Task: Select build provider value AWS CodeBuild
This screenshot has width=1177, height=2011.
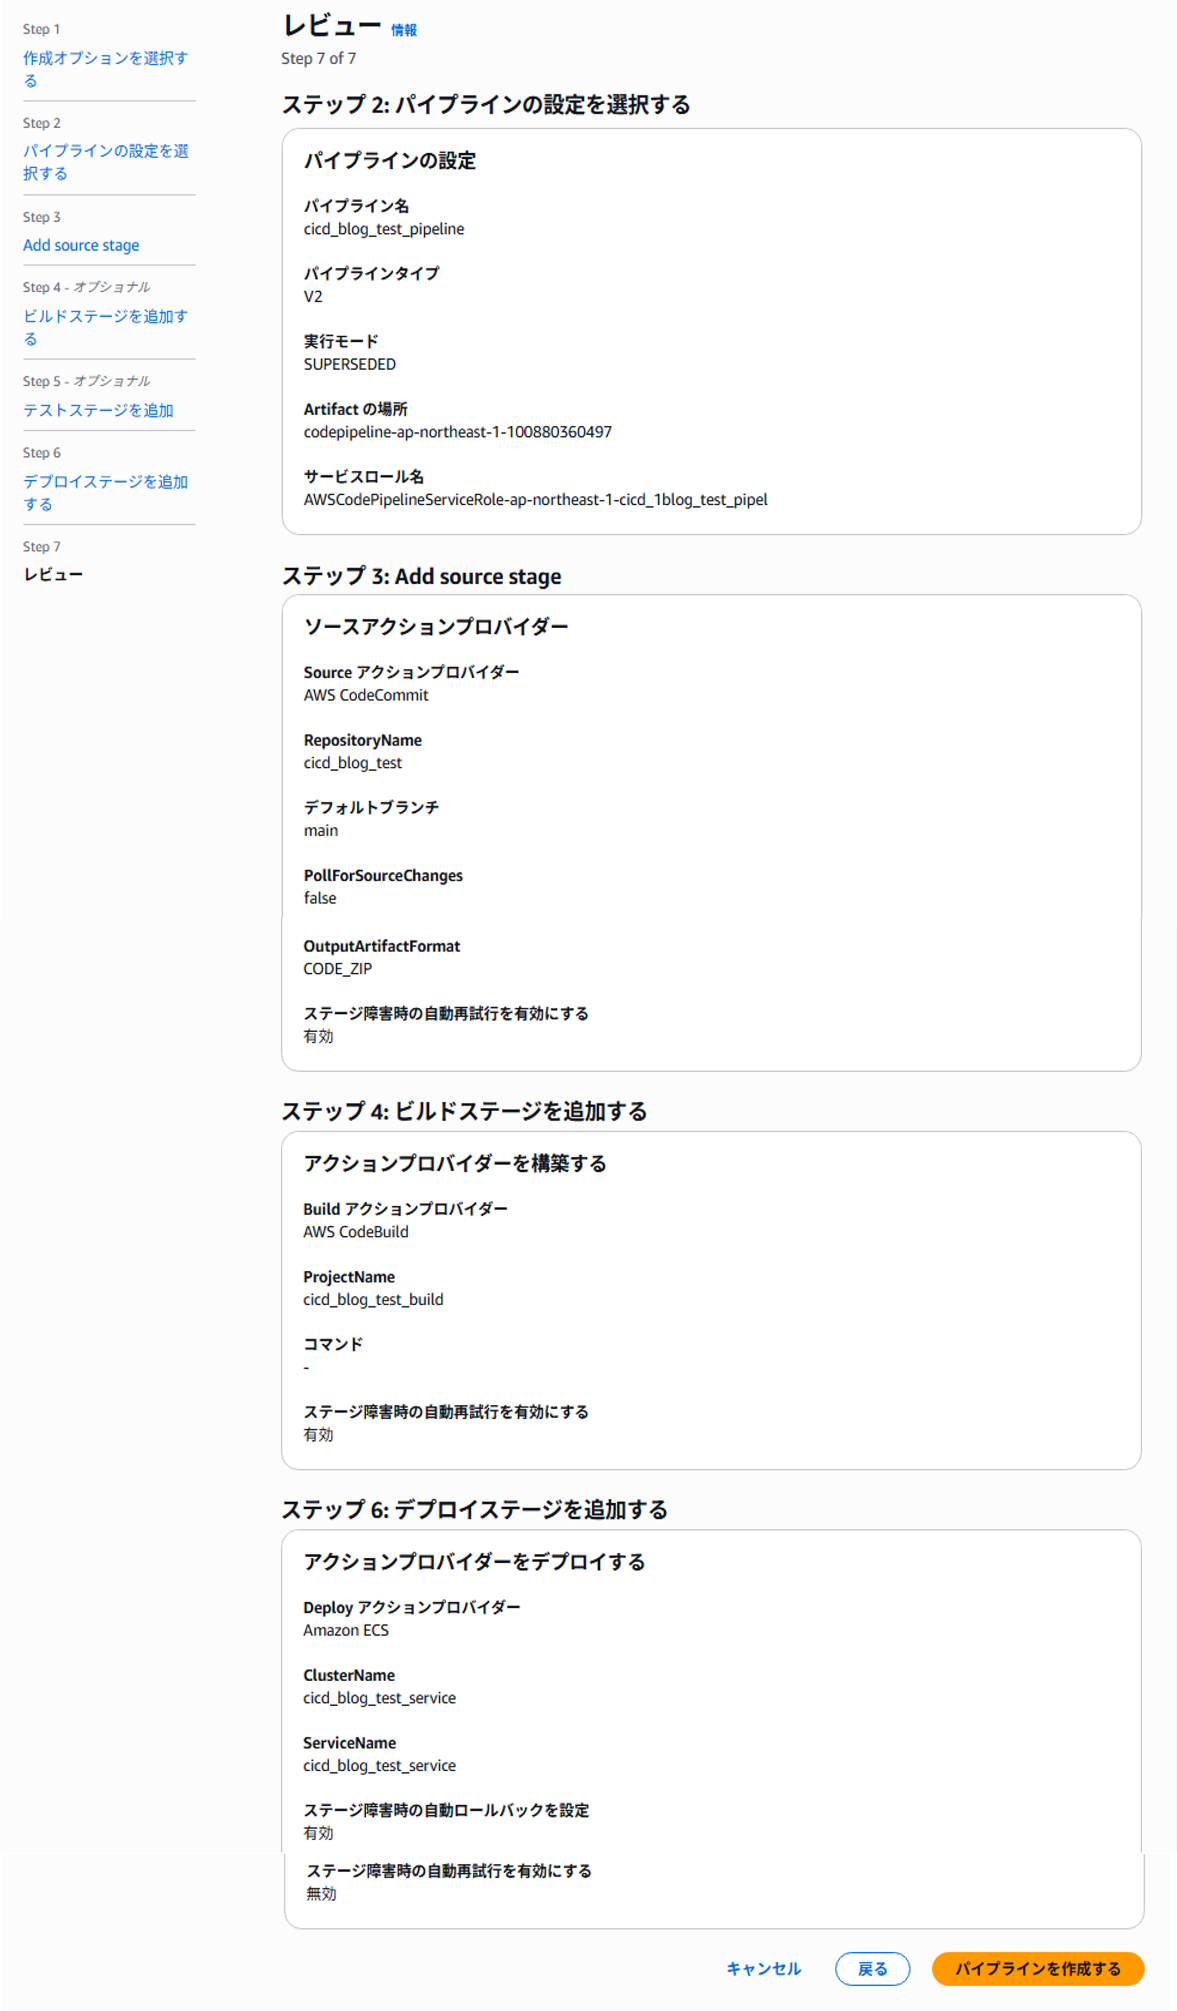Action: pos(356,1232)
